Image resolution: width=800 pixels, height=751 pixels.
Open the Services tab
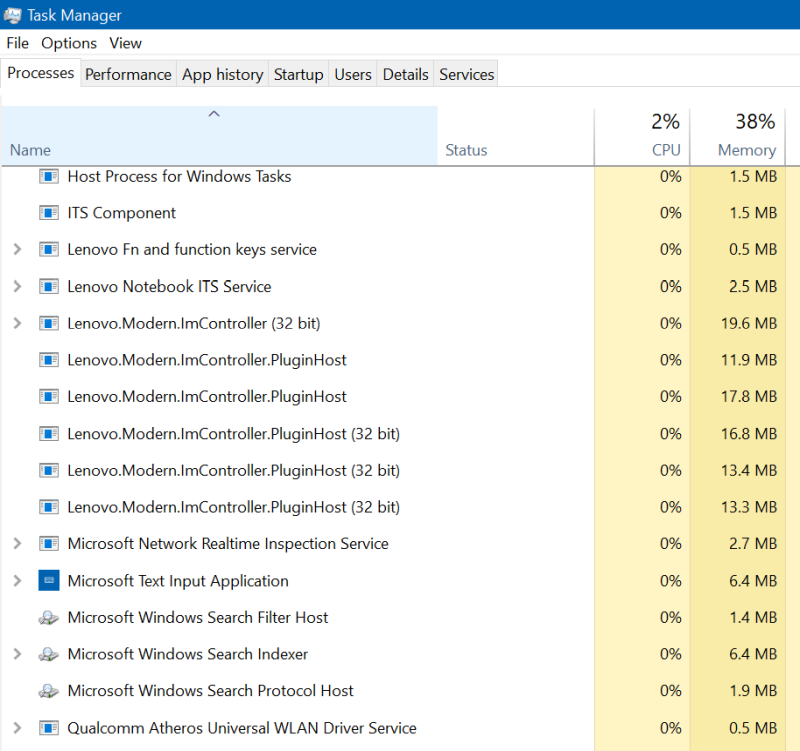pos(466,74)
